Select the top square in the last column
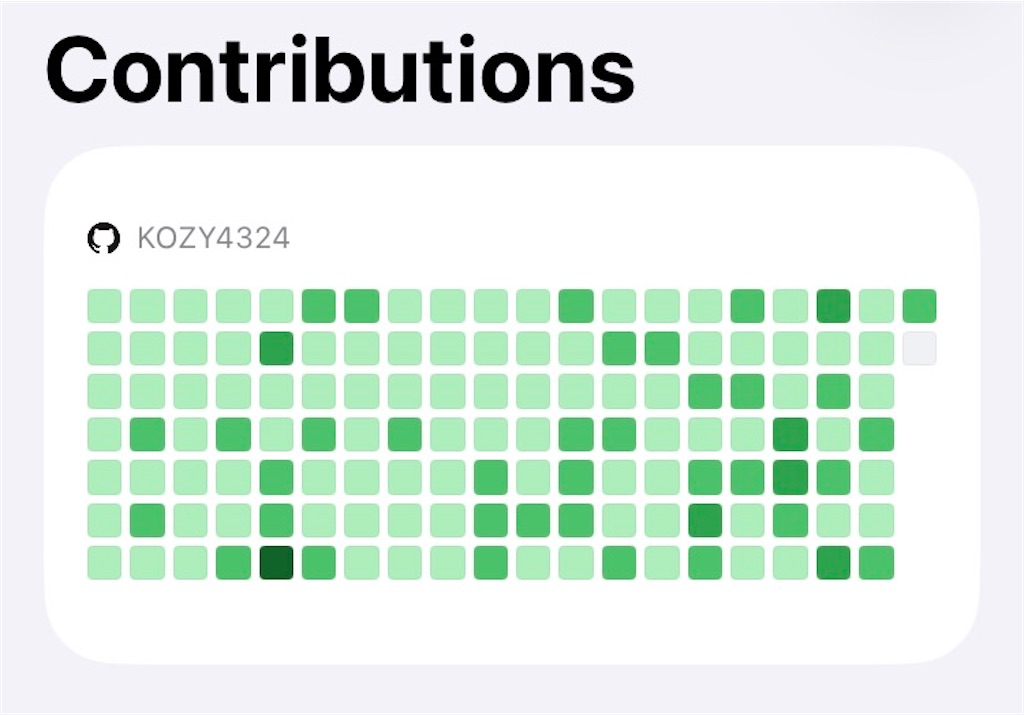This screenshot has height=715, width=1024. pos(920,306)
